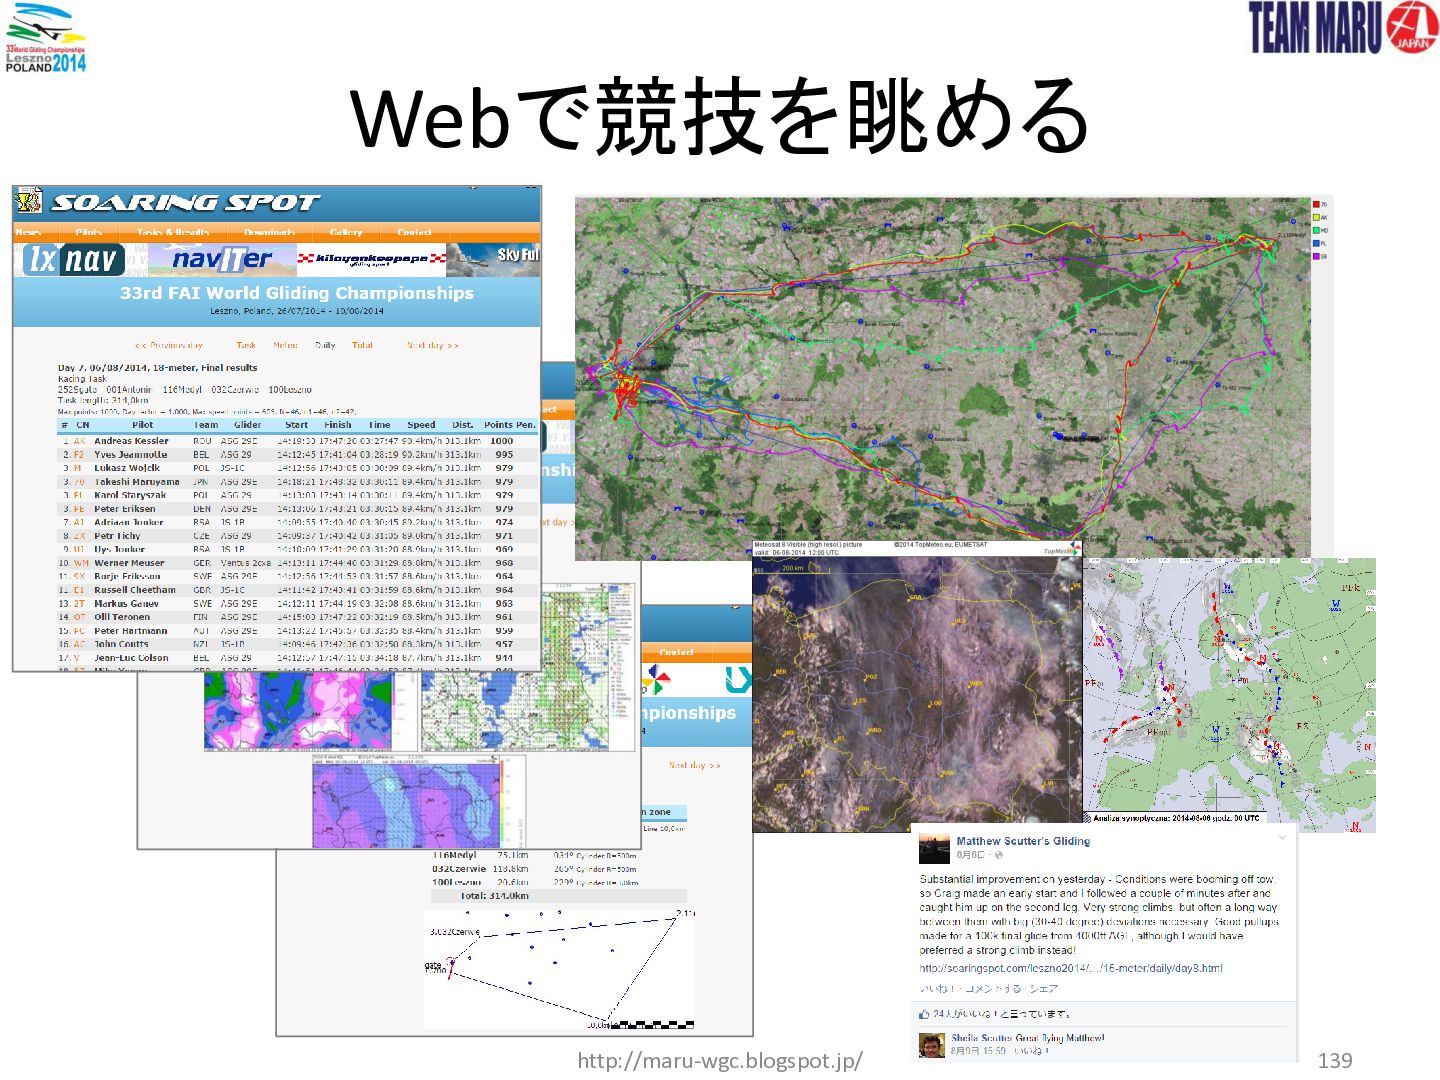
Task: Open pilot Russell Cheetham's entry
Action: [135, 590]
